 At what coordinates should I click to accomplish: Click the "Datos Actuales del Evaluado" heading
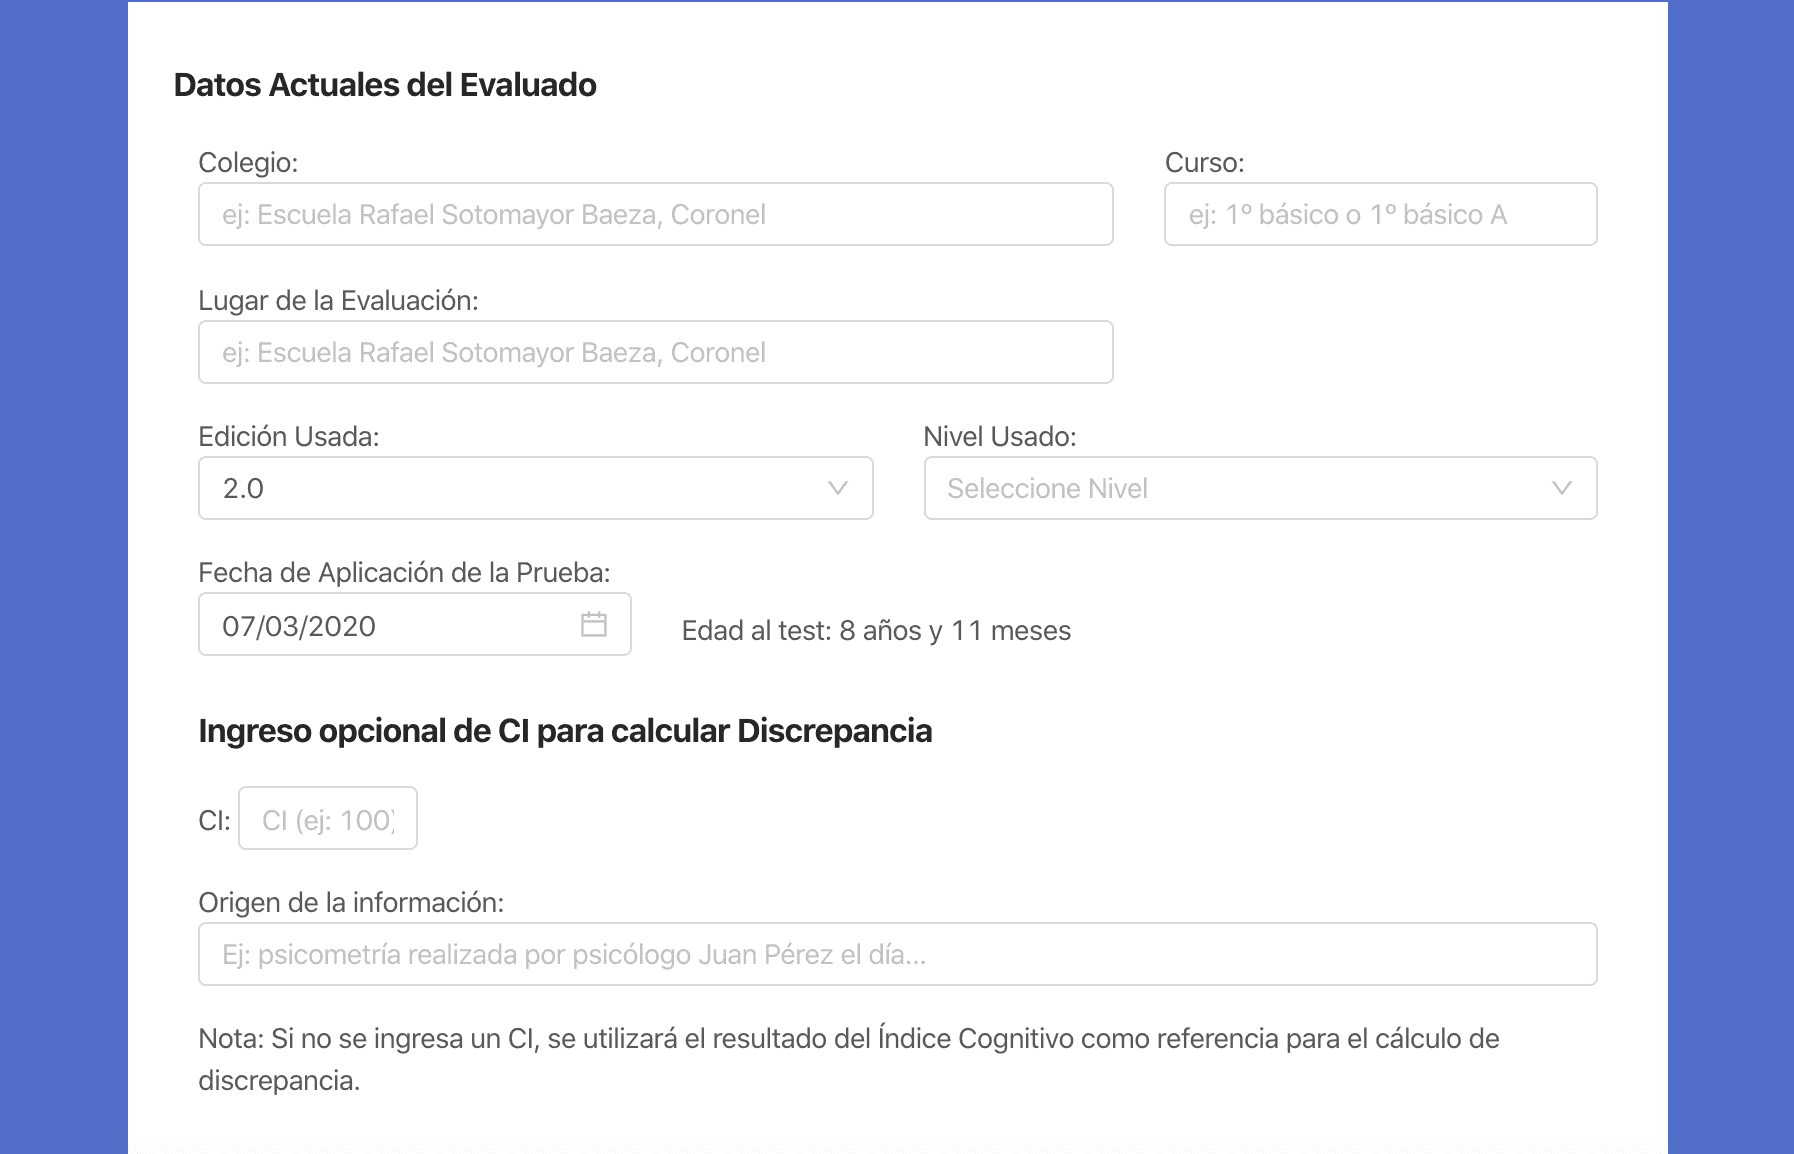(x=385, y=85)
